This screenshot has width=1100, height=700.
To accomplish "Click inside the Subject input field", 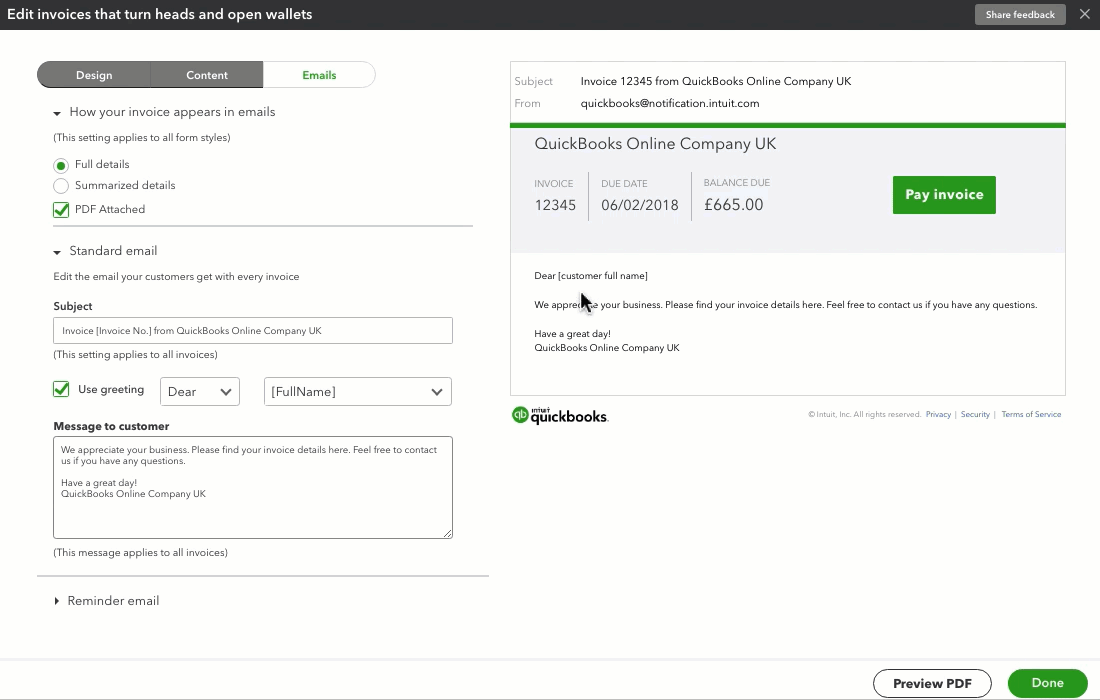I will click(x=252, y=330).
